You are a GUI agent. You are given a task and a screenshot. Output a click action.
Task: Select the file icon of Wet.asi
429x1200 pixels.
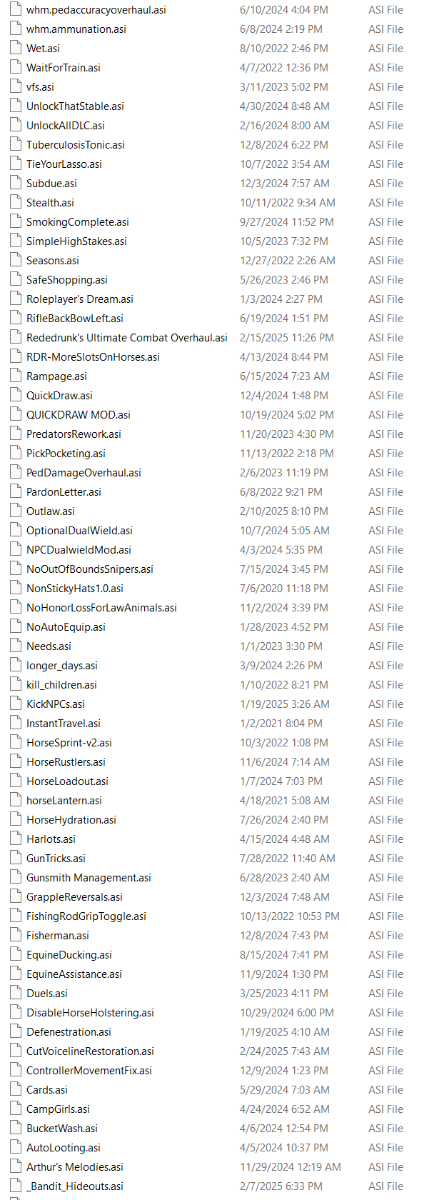pos(15,48)
